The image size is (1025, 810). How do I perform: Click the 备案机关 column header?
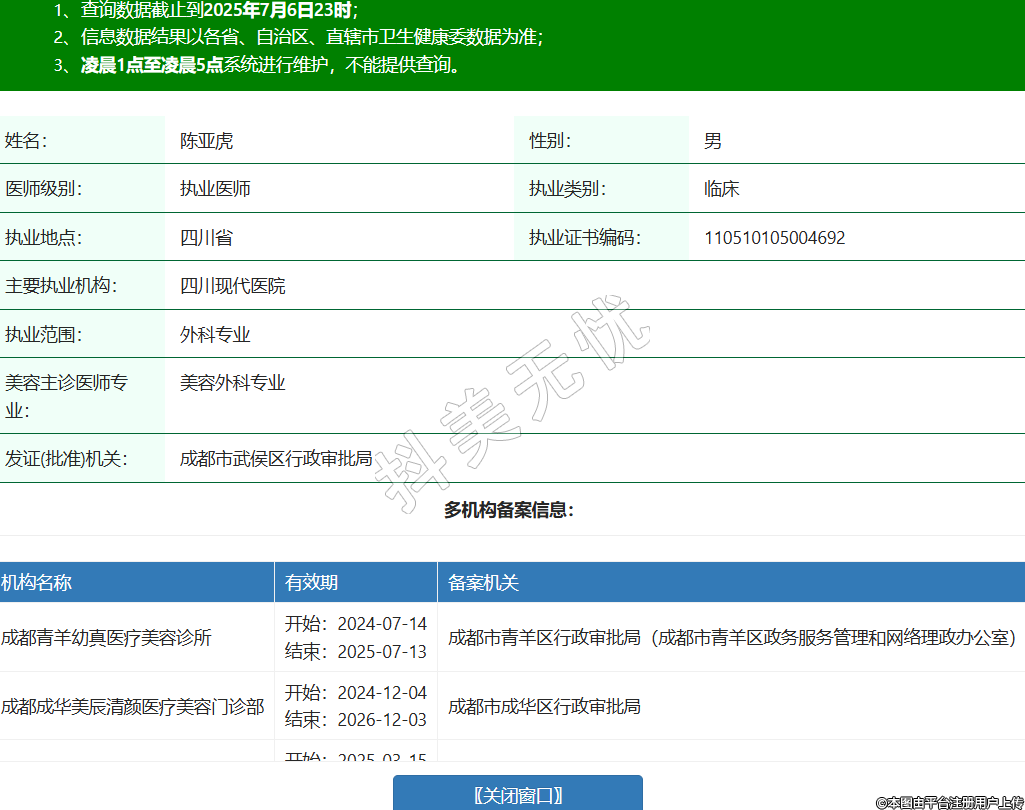[x=483, y=583]
